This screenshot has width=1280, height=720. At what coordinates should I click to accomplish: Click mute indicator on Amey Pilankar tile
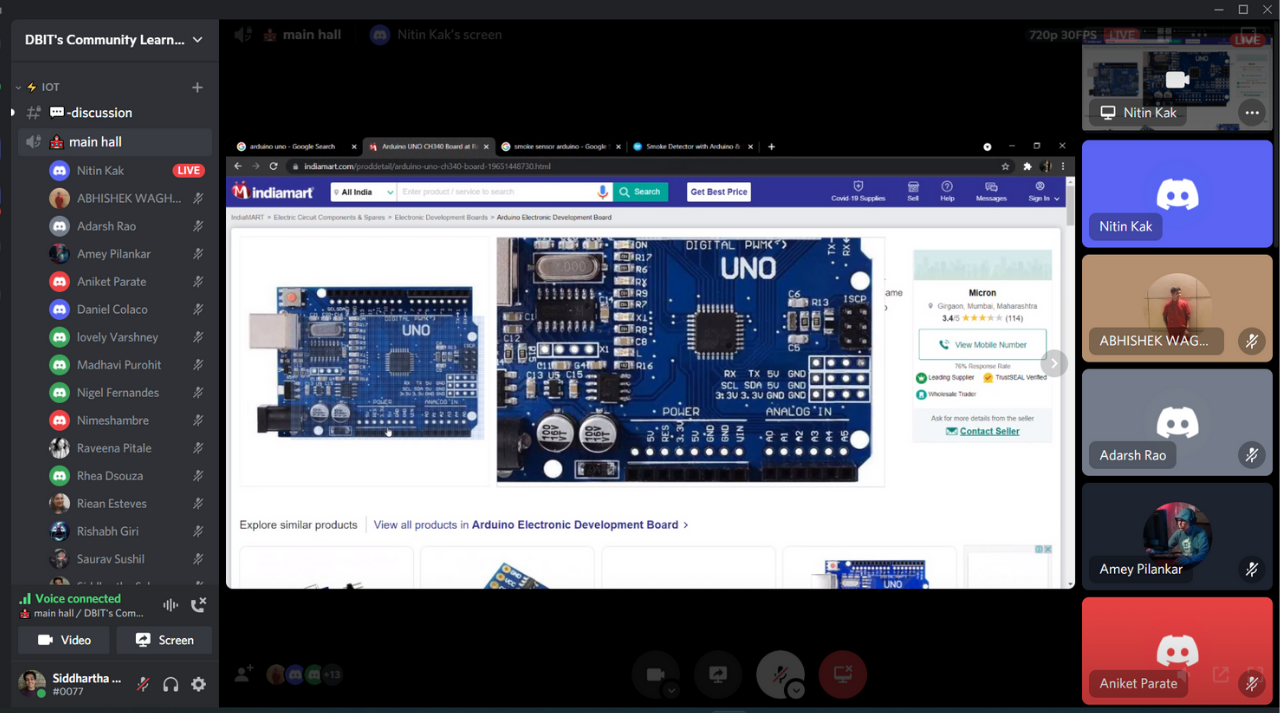pos(1252,569)
